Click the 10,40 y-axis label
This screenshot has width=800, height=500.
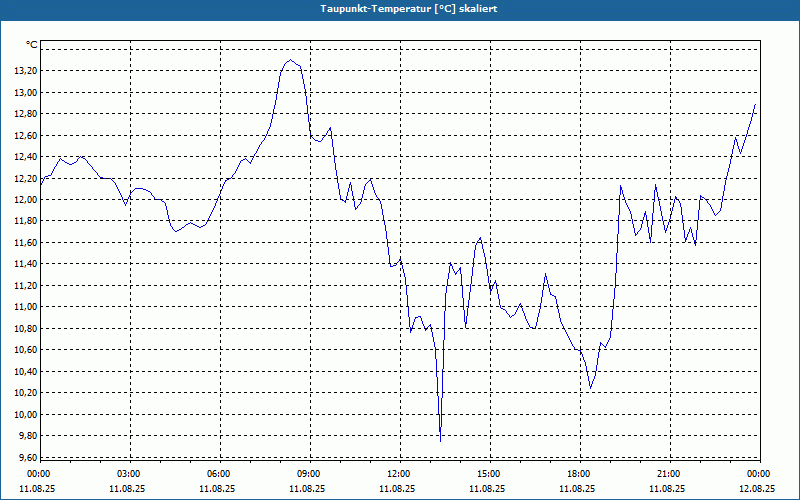click(27, 371)
